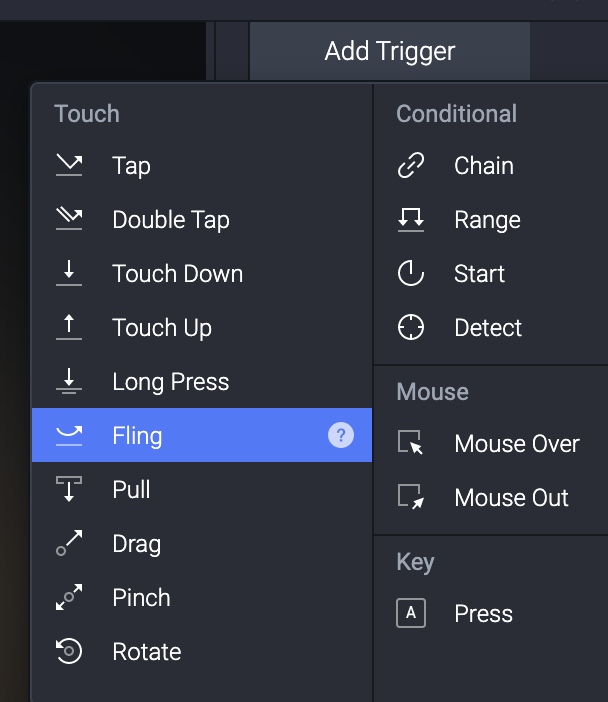608x702 pixels.
Task: Click the Detect crosshair icon
Action: click(411, 328)
